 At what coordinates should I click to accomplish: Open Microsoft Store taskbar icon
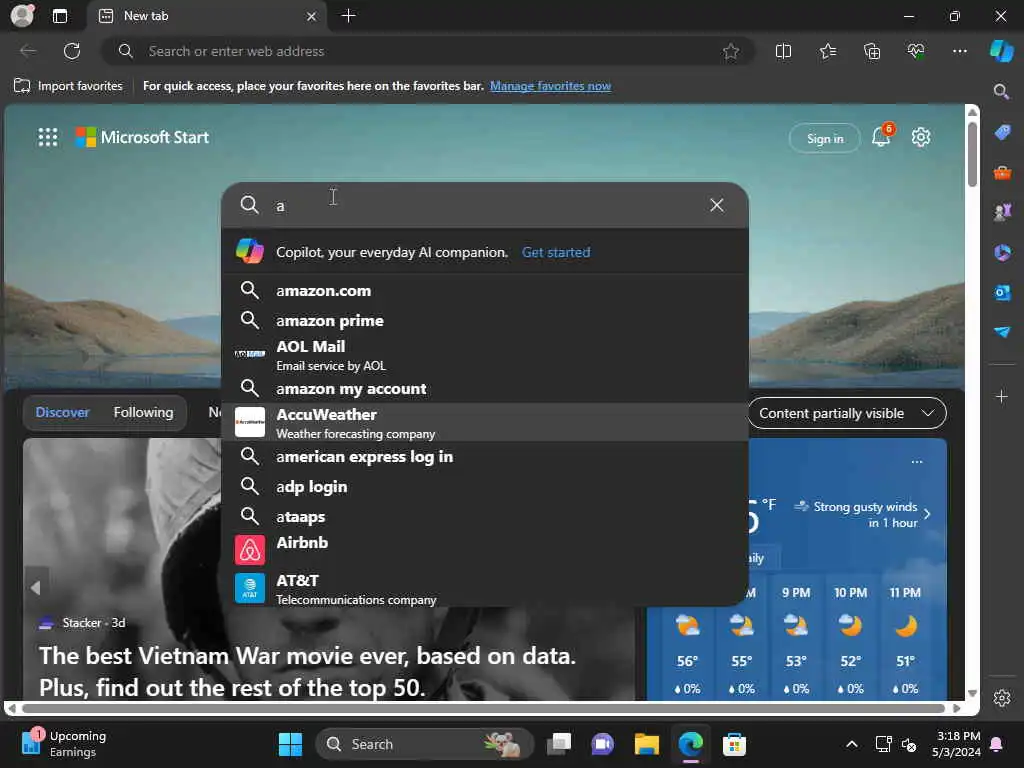pos(734,744)
